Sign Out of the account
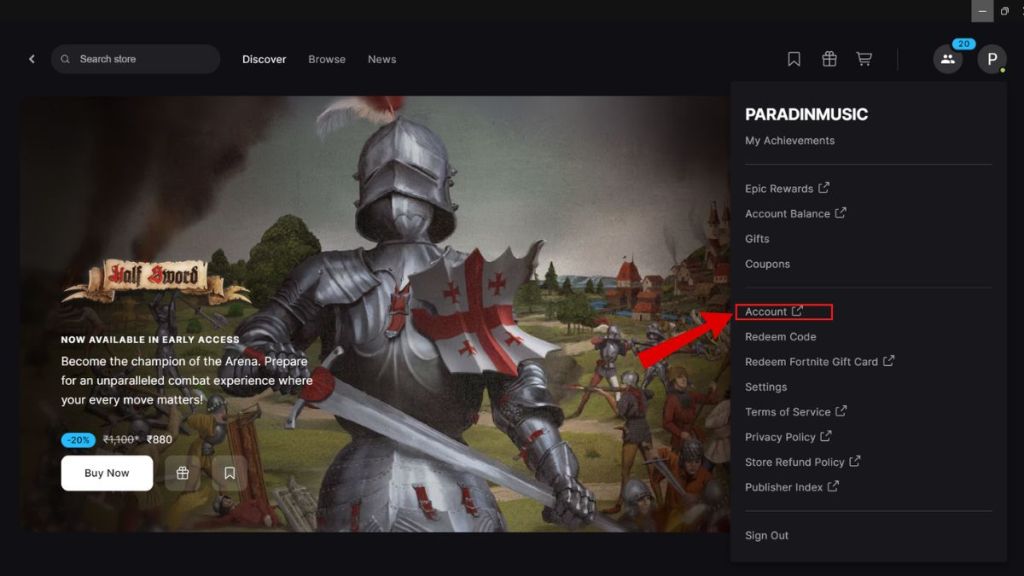Screen dimensions: 1024x576 click(766, 535)
